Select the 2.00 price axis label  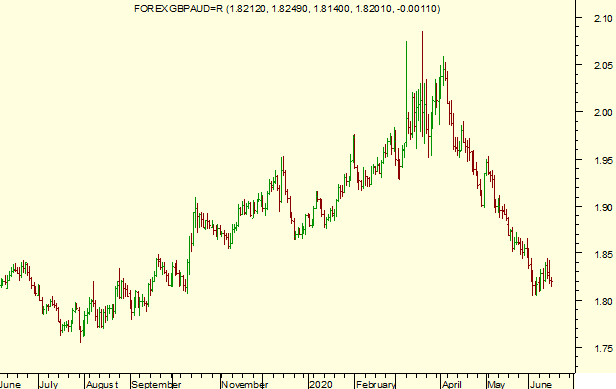[x=603, y=113]
